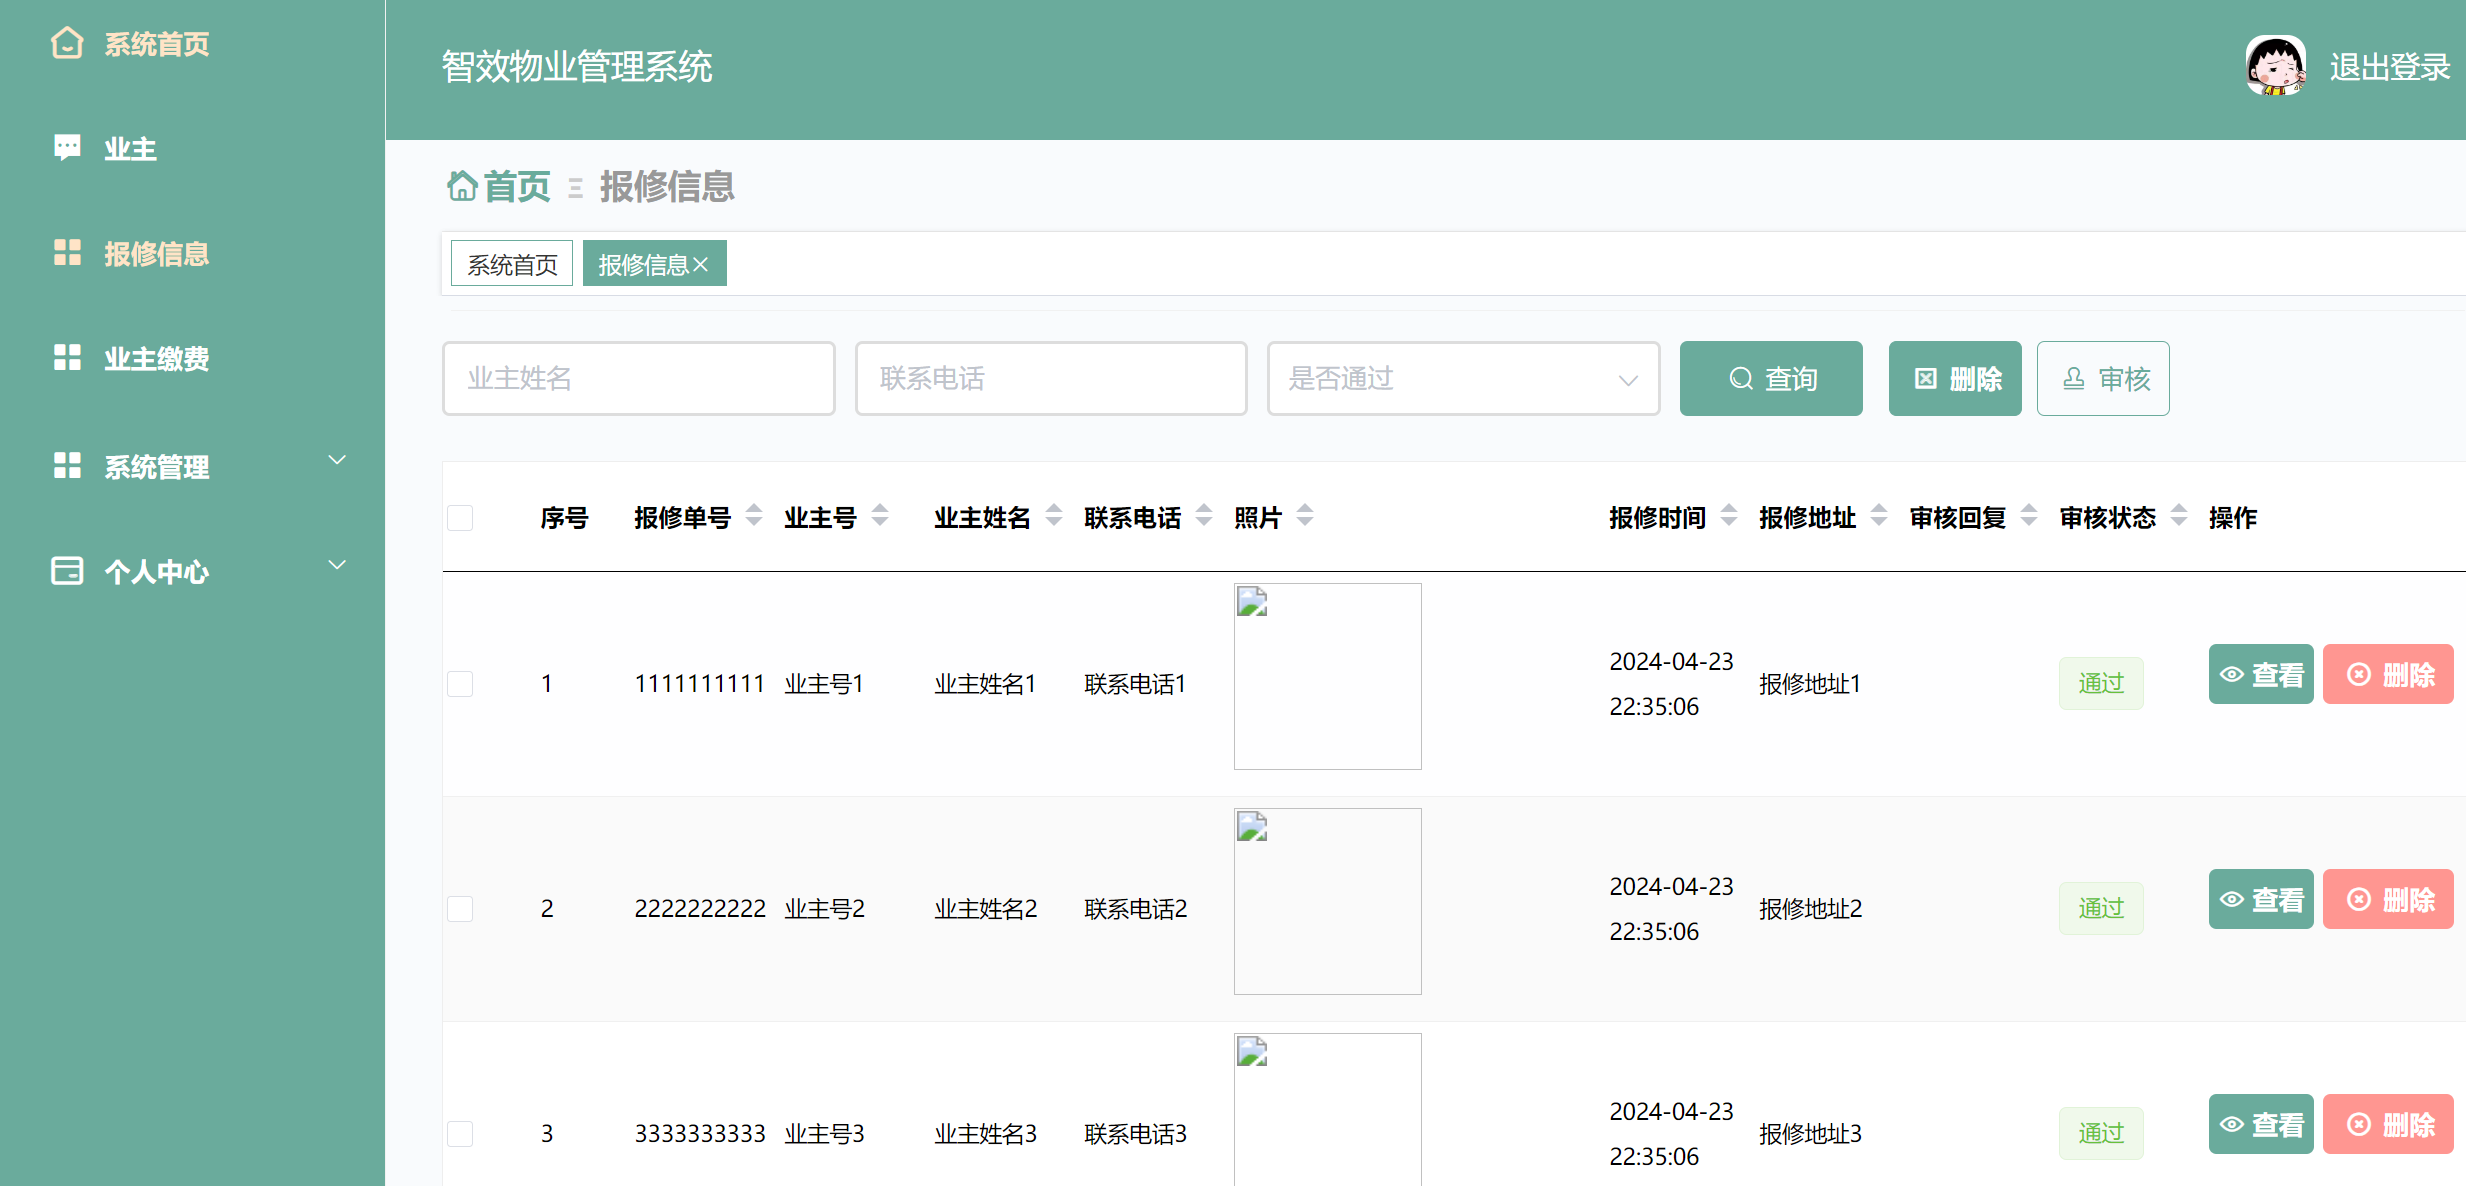Click the 查询 search button
This screenshot has height=1186, width=2466.
tap(1771, 379)
